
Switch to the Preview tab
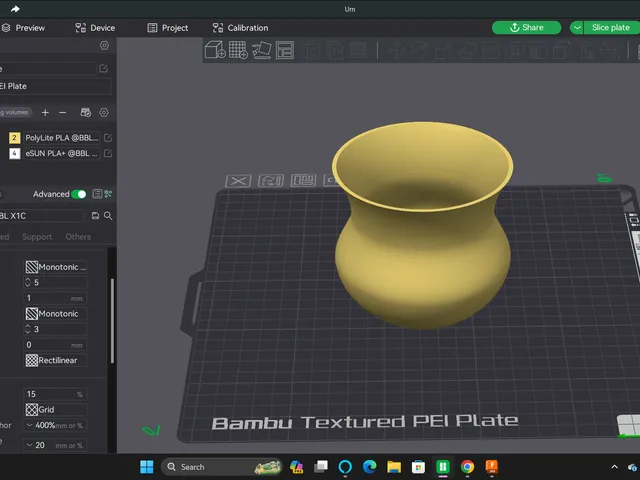[x=23, y=28]
